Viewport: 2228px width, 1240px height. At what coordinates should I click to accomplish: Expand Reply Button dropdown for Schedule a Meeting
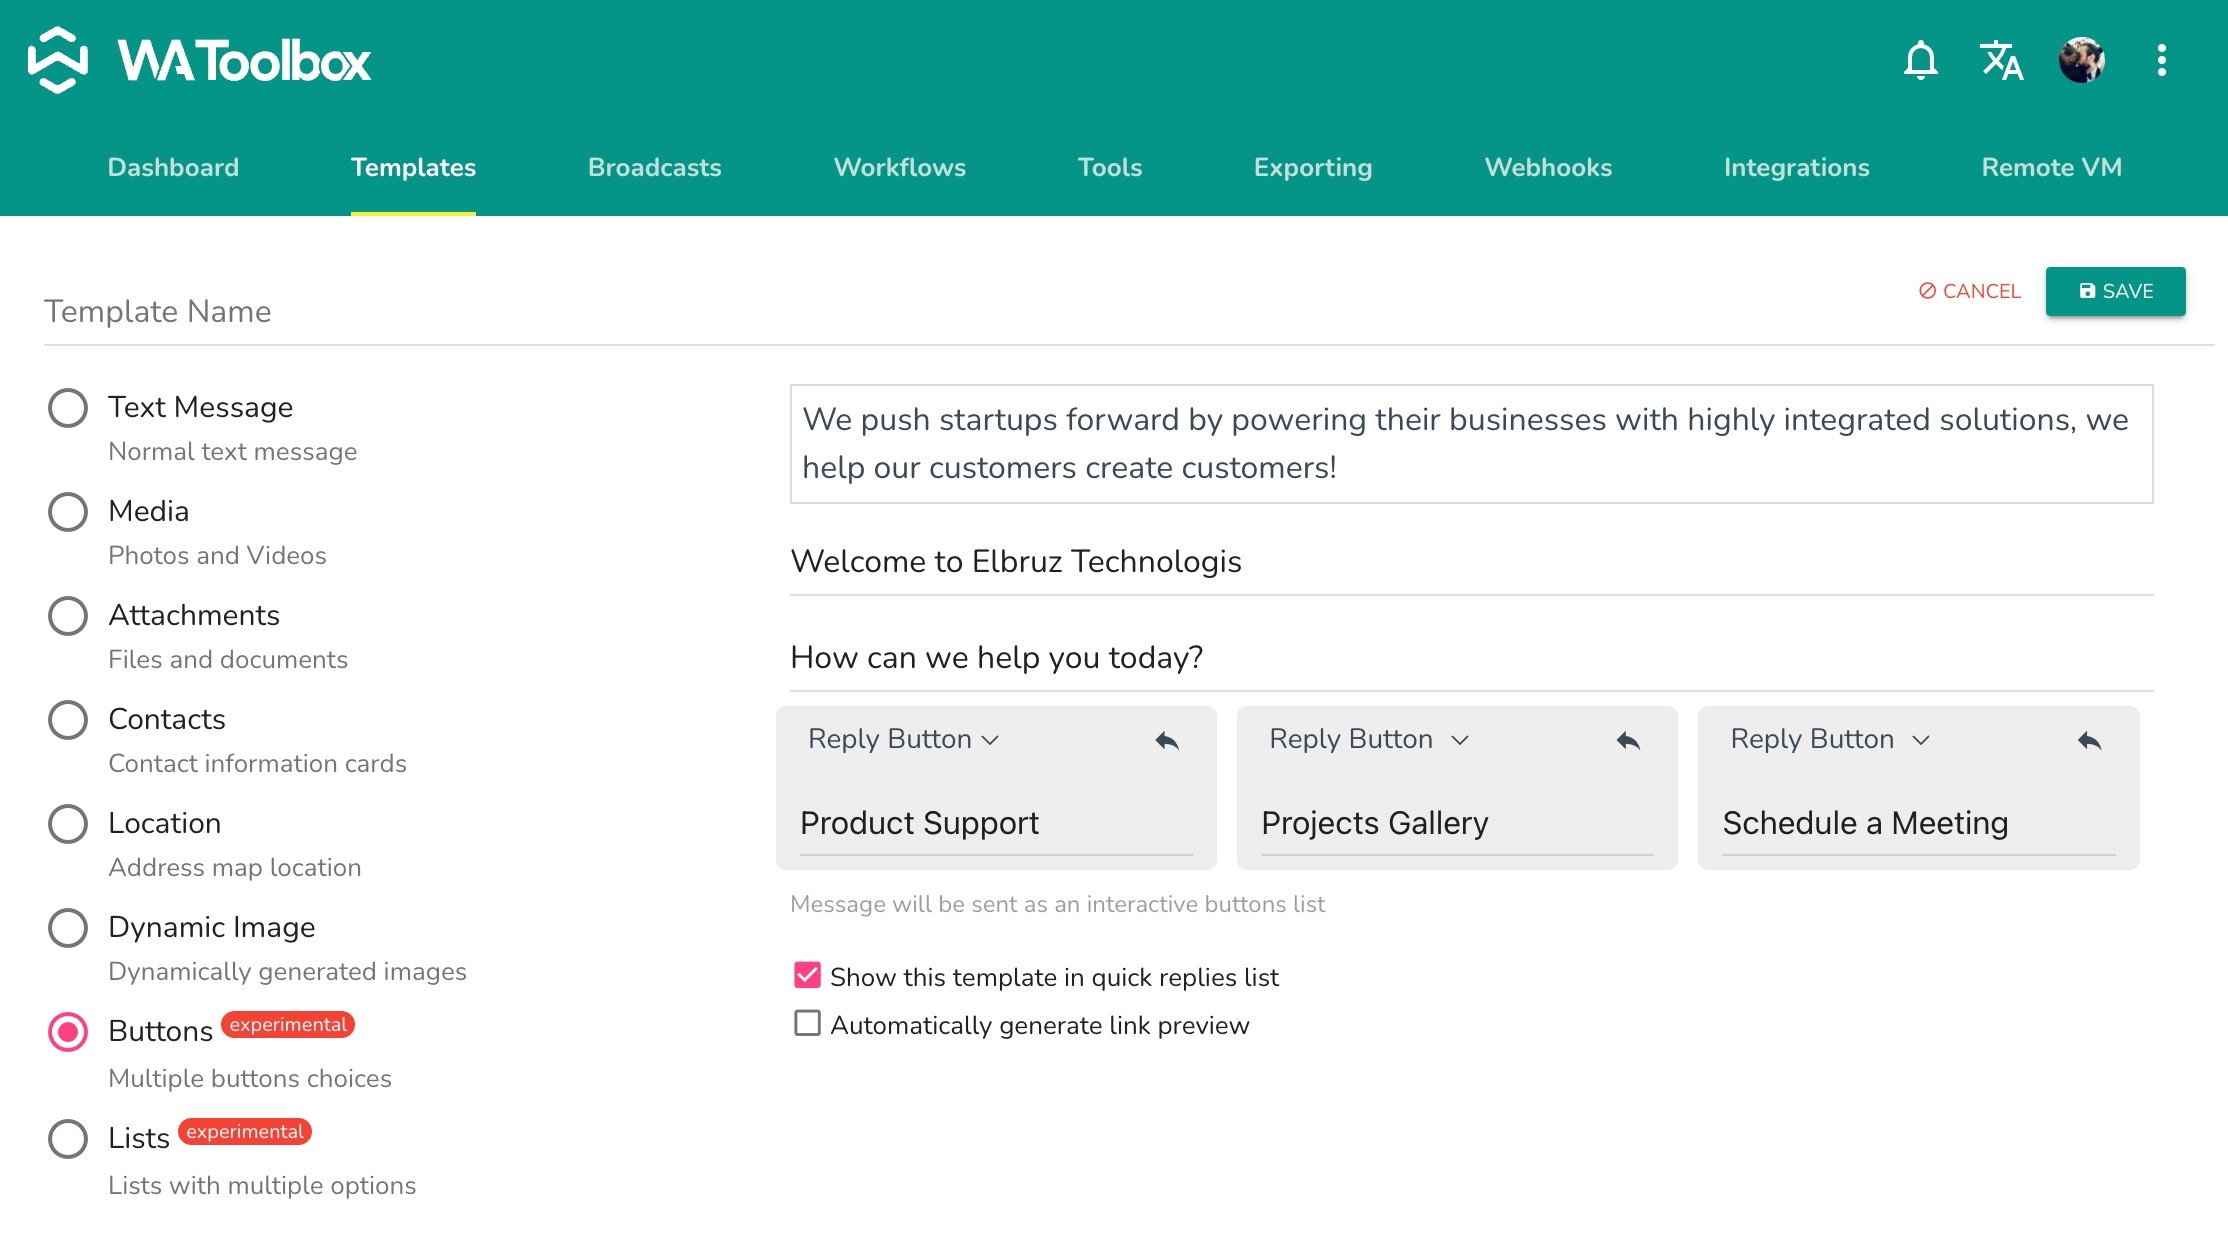coord(1828,739)
